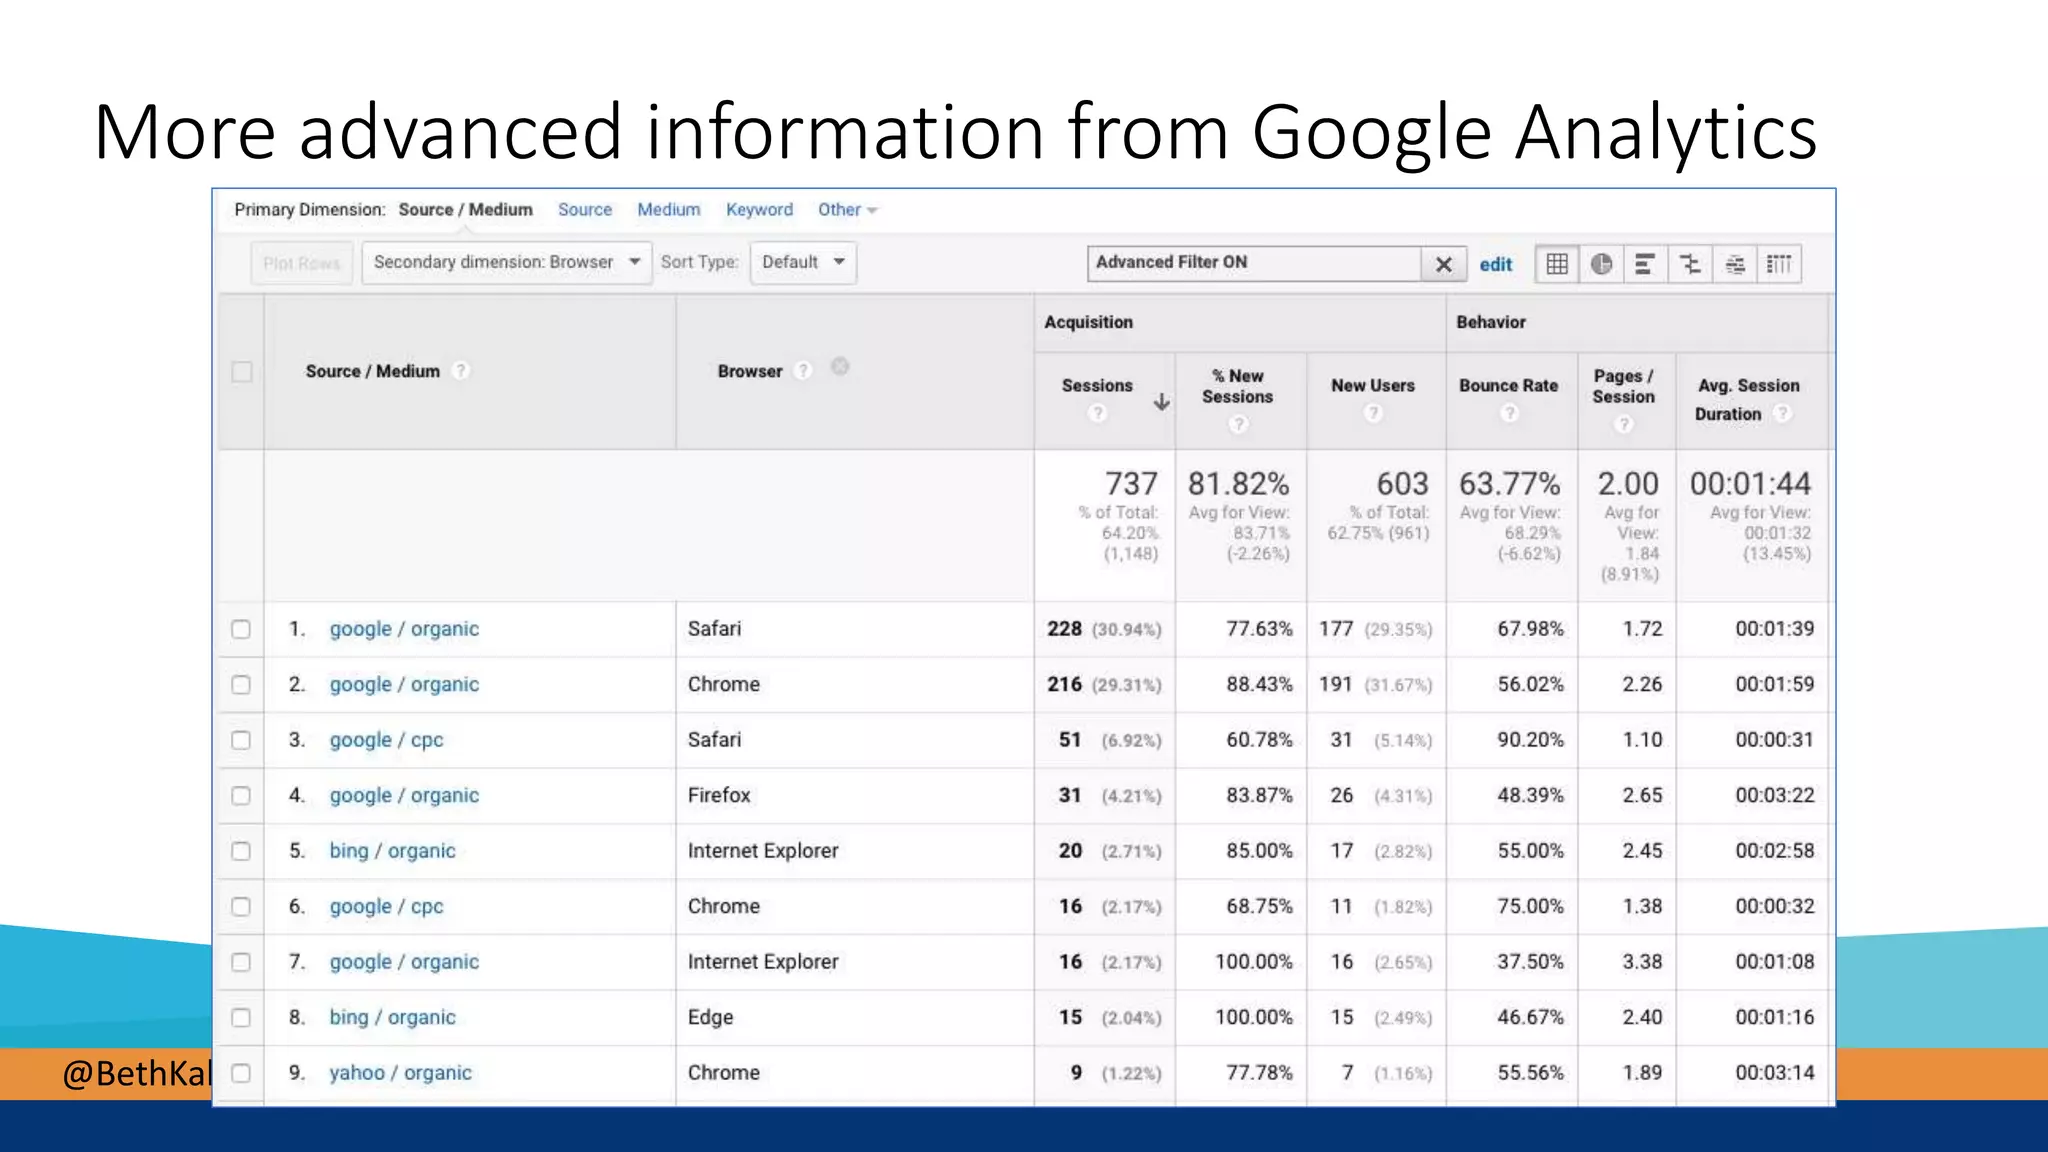Image resolution: width=2048 pixels, height=1152 pixels.
Task: Switch to Term cloud view icon
Action: [1735, 264]
